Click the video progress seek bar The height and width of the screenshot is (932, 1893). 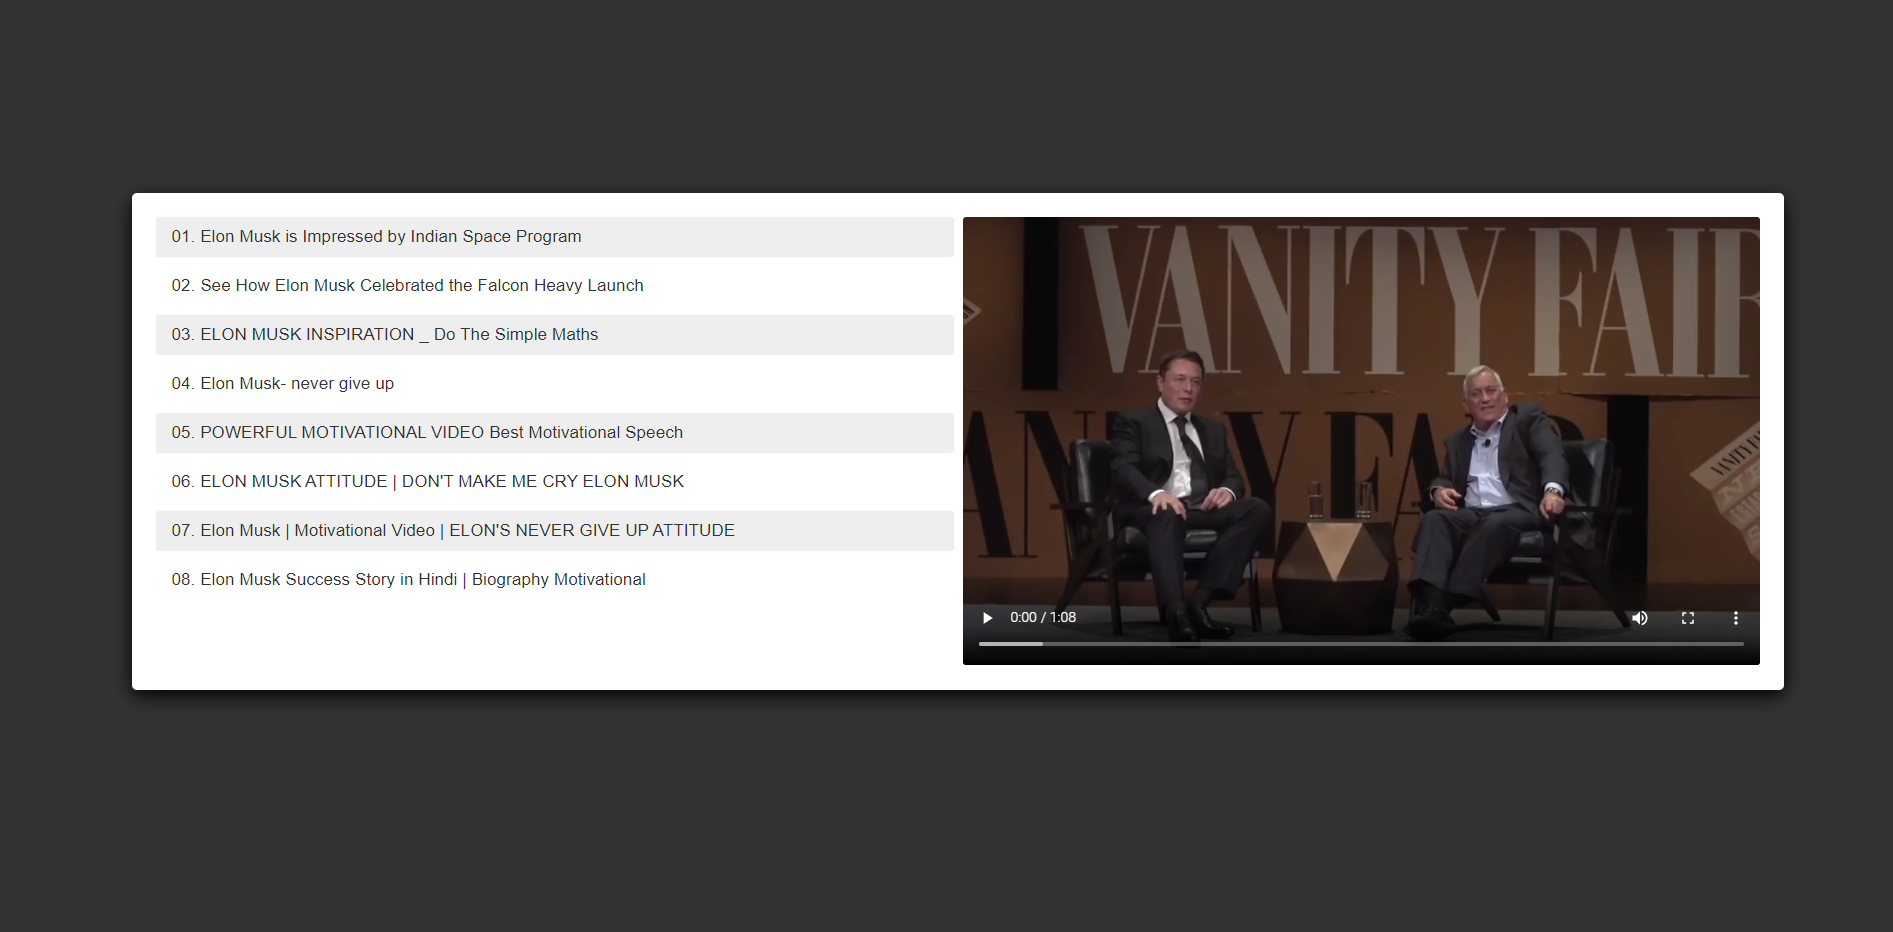point(1360,644)
